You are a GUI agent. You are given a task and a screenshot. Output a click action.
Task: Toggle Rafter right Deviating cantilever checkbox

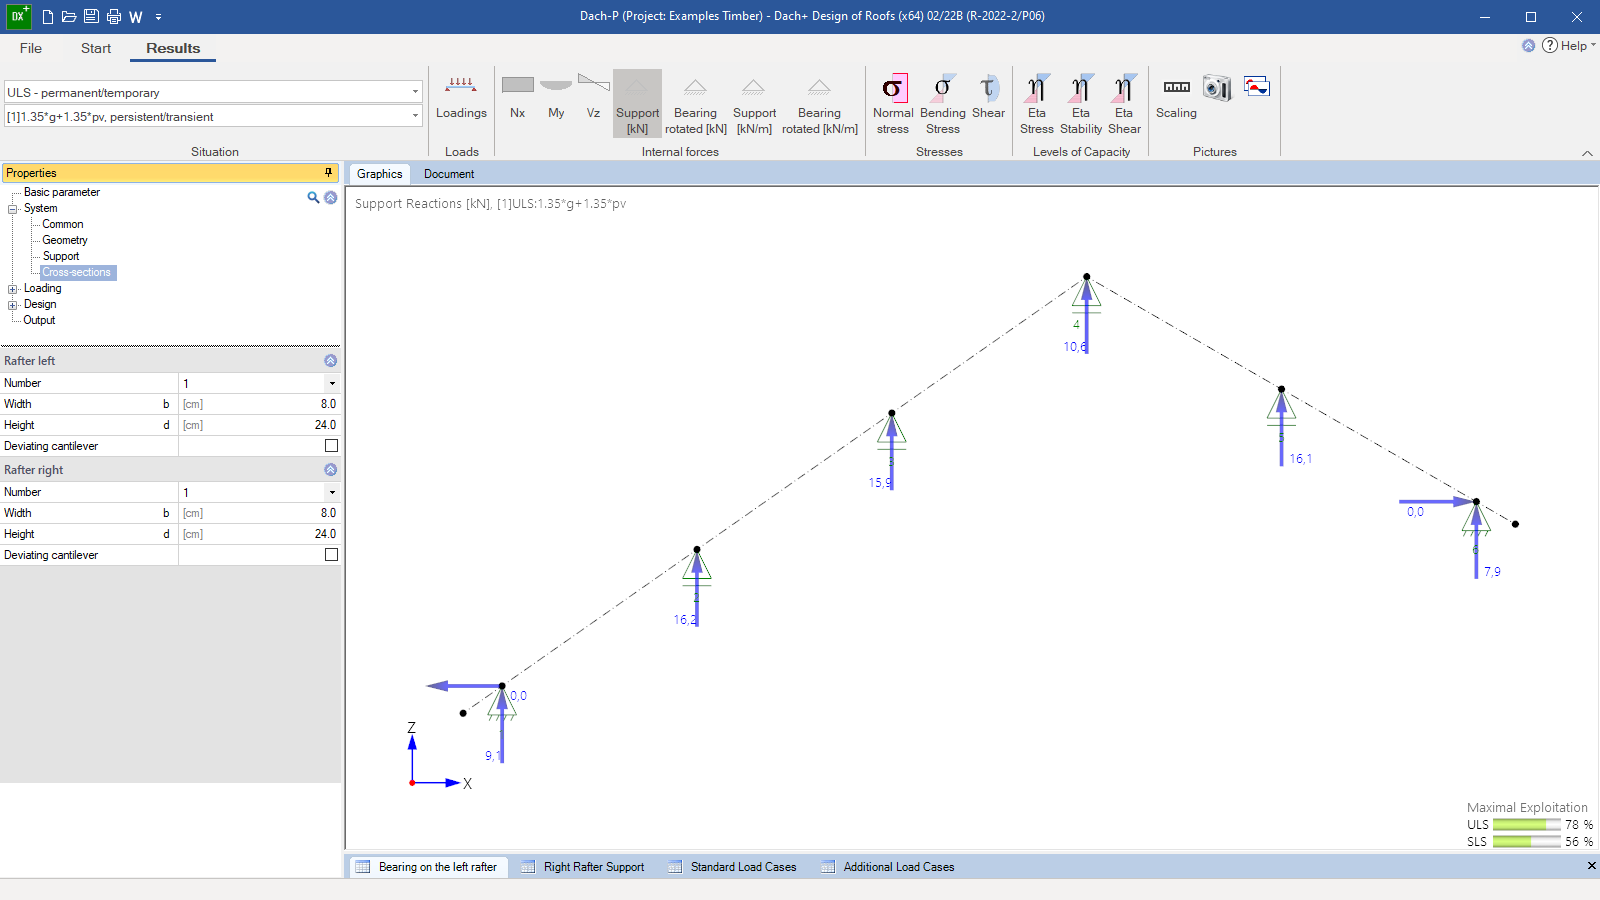click(x=331, y=555)
